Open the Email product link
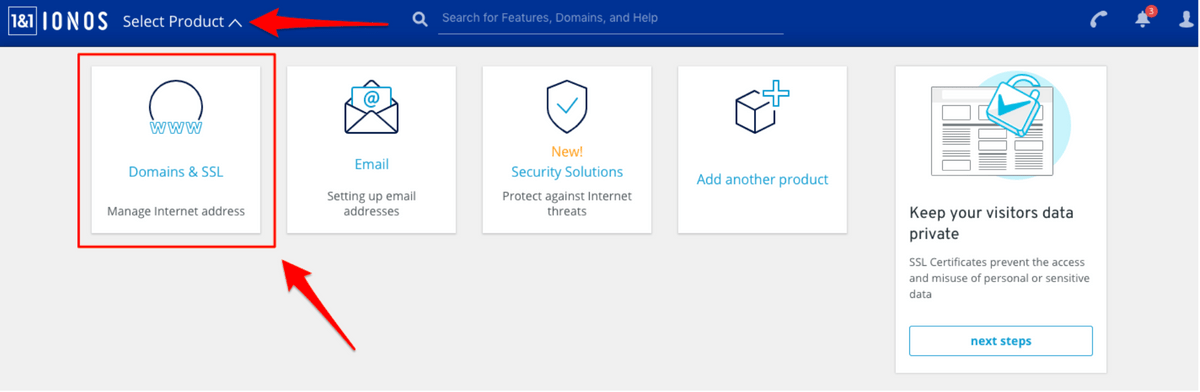The height and width of the screenshot is (392, 1200). click(x=371, y=164)
